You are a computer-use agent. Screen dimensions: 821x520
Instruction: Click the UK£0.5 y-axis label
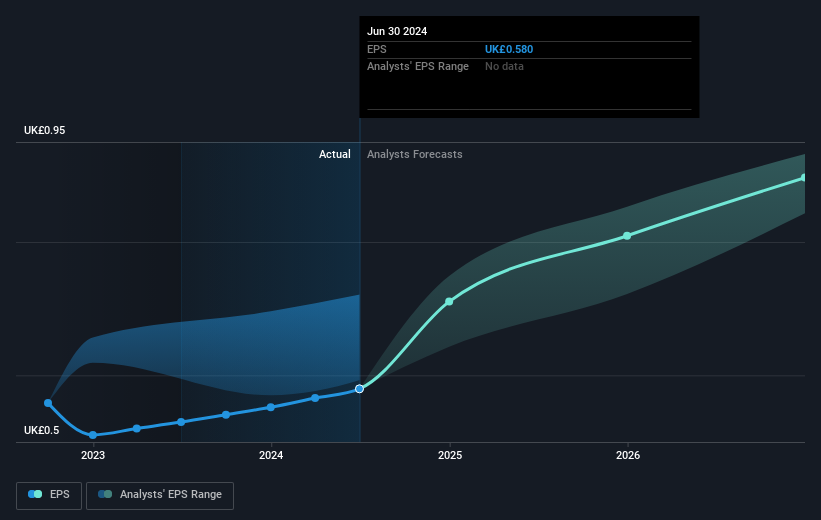point(41,430)
